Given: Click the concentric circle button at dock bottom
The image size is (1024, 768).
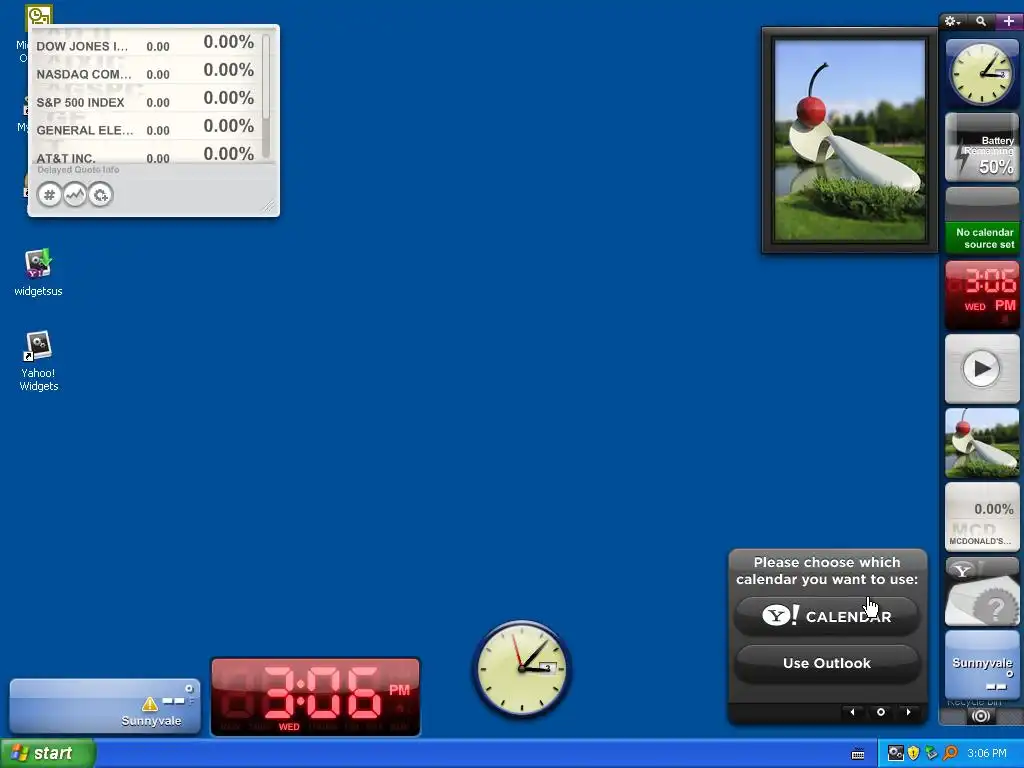Looking at the screenshot, I should tap(981, 716).
